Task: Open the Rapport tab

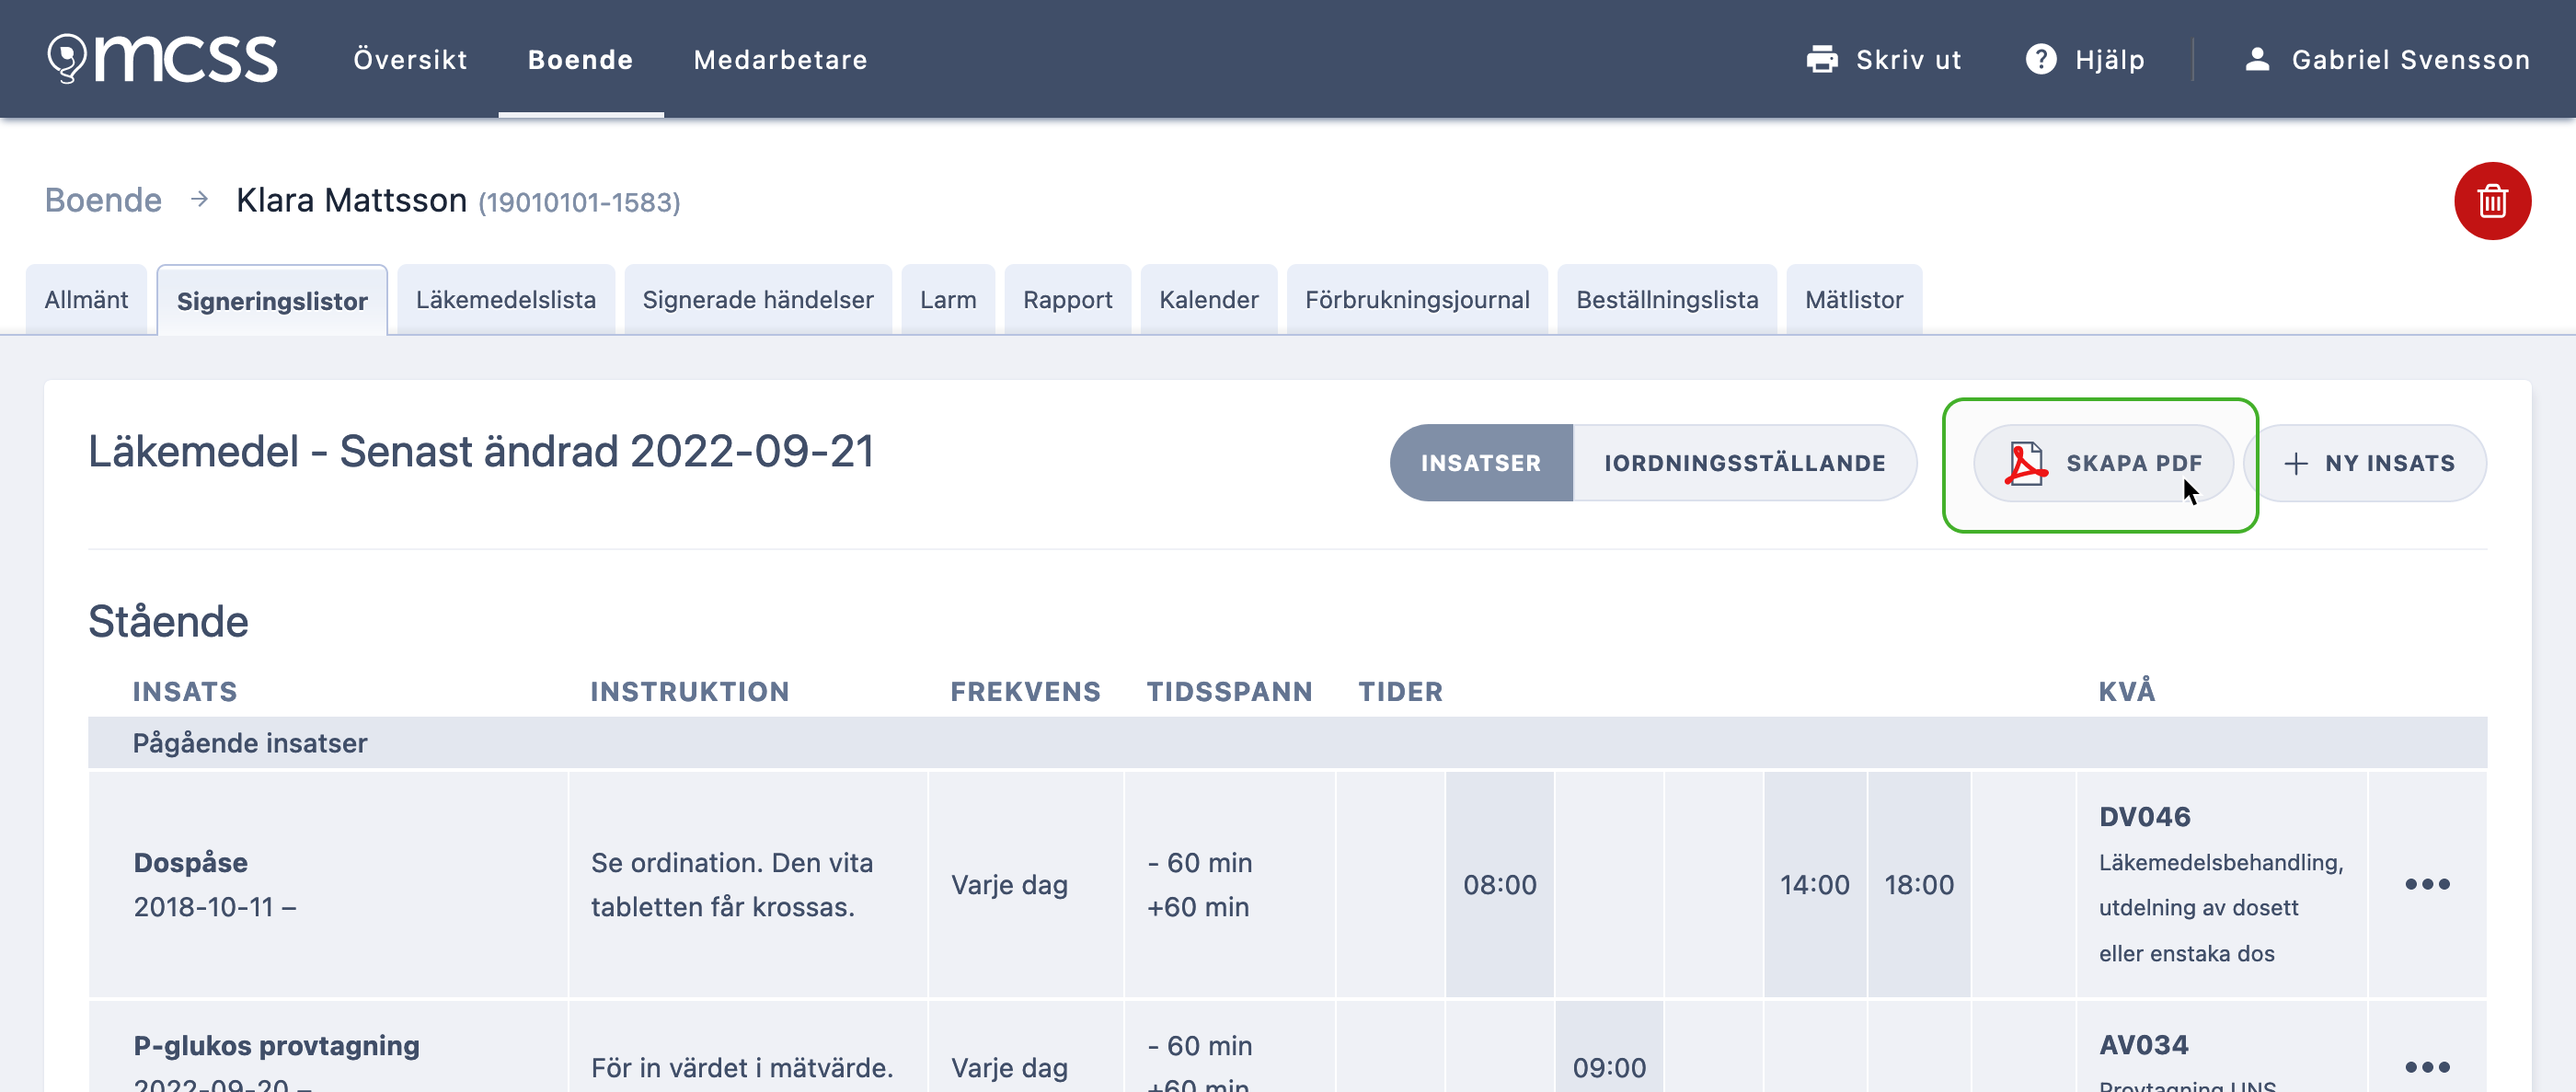Action: coord(1067,300)
